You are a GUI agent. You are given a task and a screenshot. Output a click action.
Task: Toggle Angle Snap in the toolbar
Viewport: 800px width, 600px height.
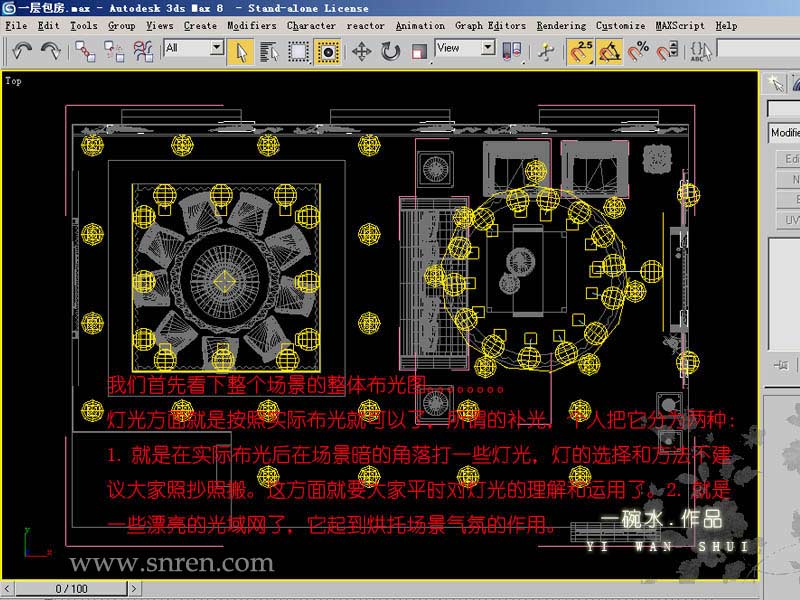click(609, 52)
